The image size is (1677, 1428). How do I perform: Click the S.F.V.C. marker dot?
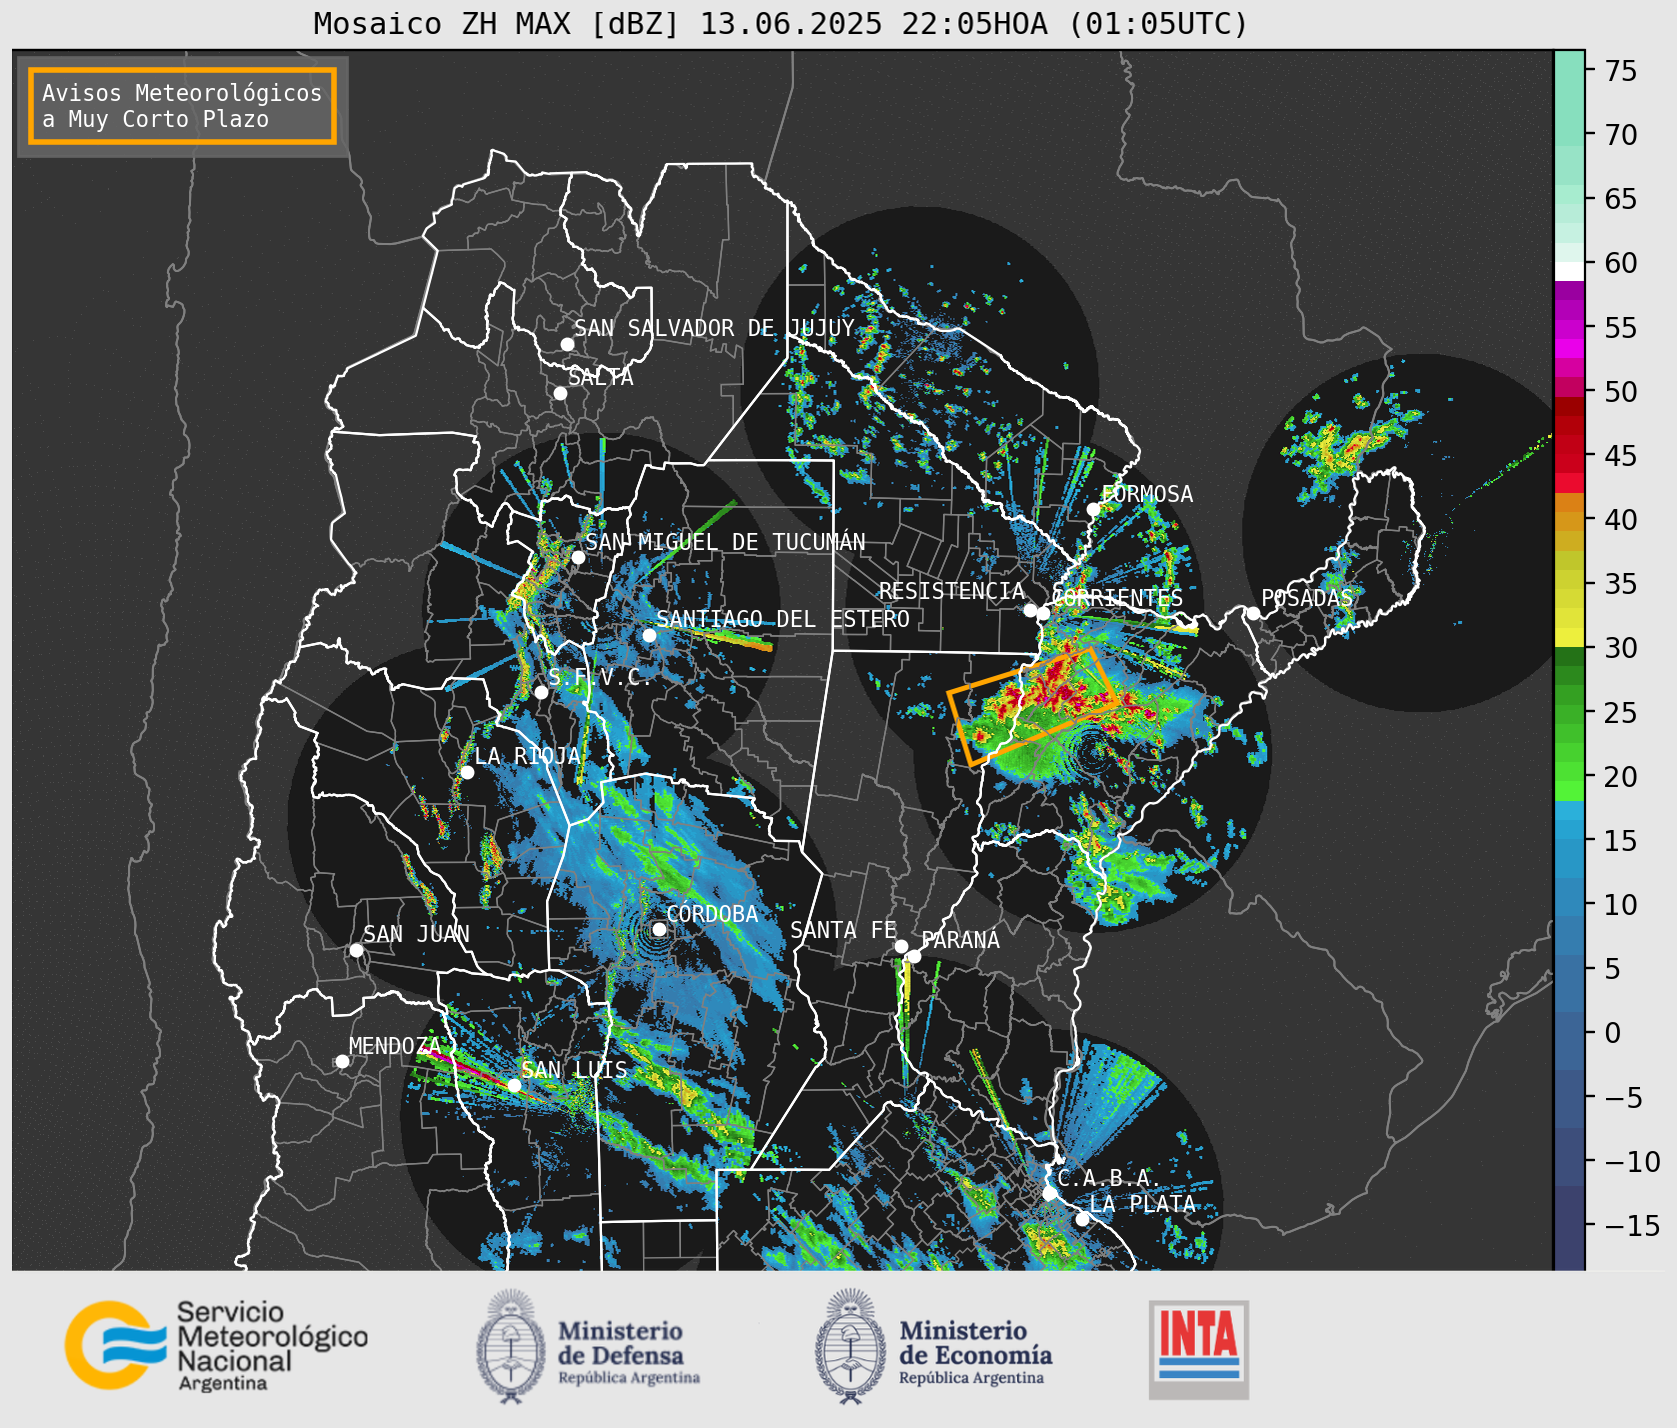pyautogui.click(x=541, y=692)
